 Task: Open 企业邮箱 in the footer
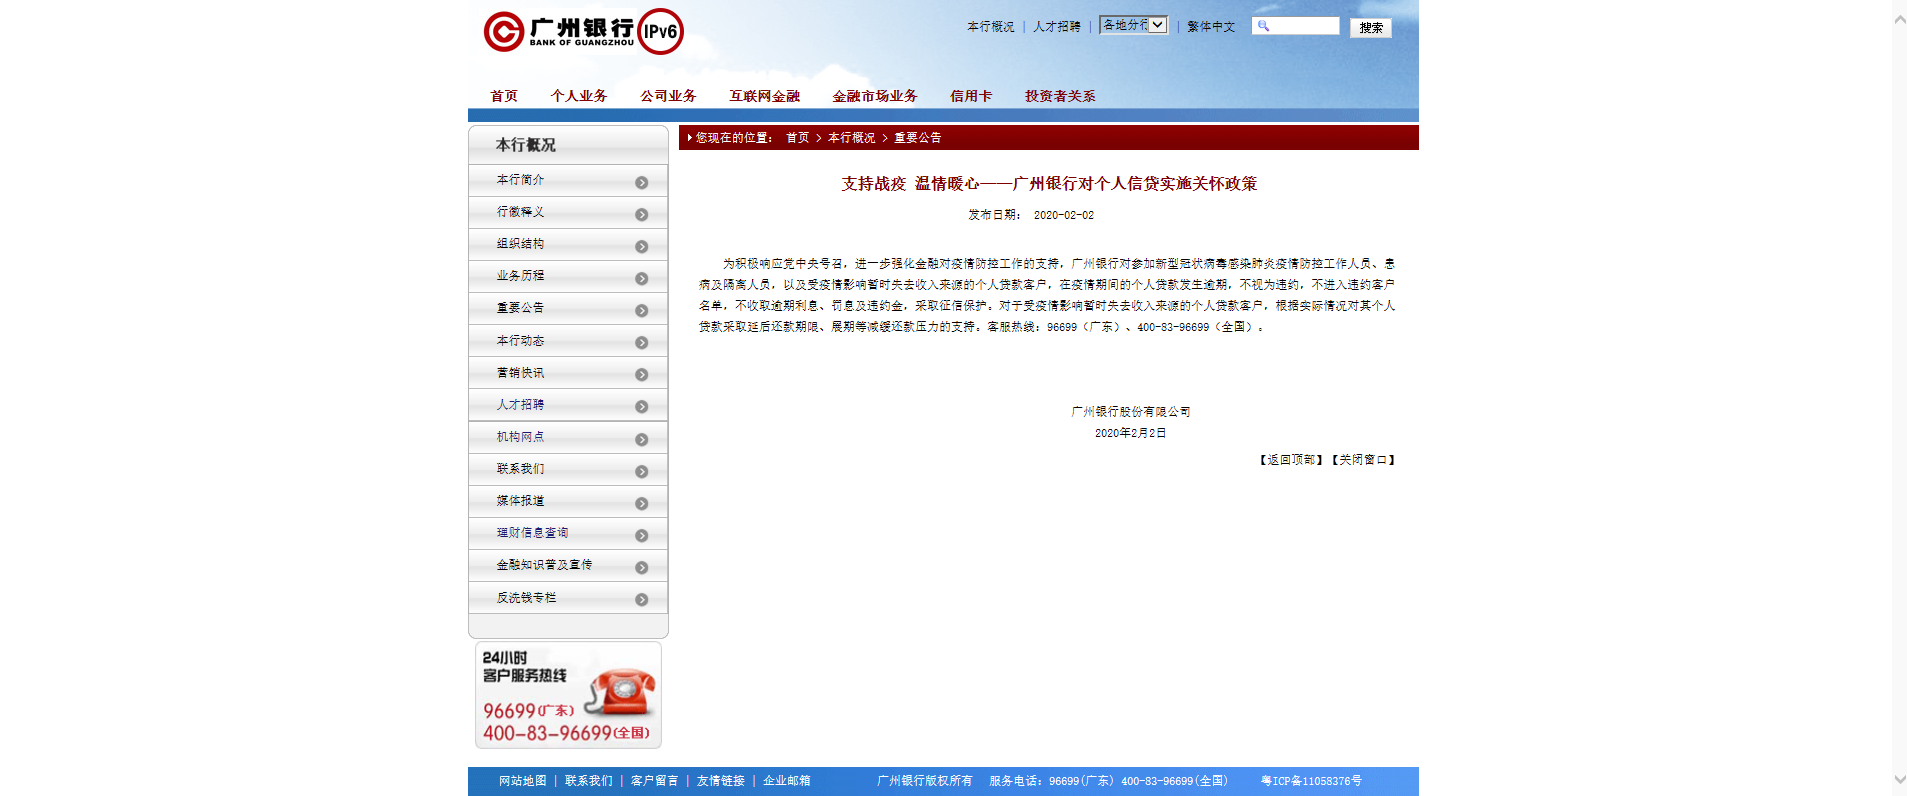(x=787, y=781)
